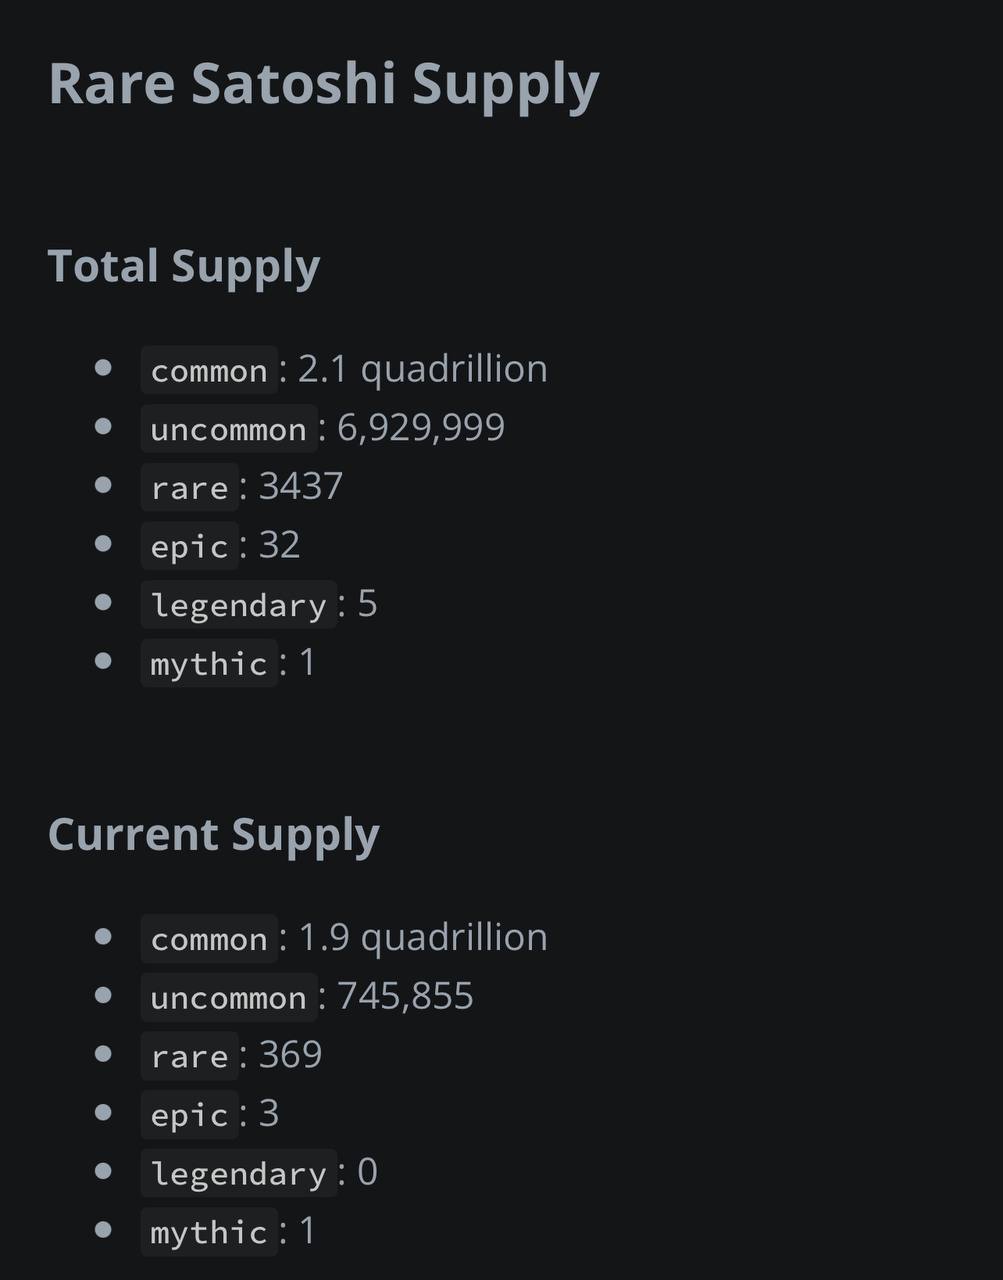Click the 2.1 quadrillion value
This screenshot has height=1280, width=1003.
(423, 369)
